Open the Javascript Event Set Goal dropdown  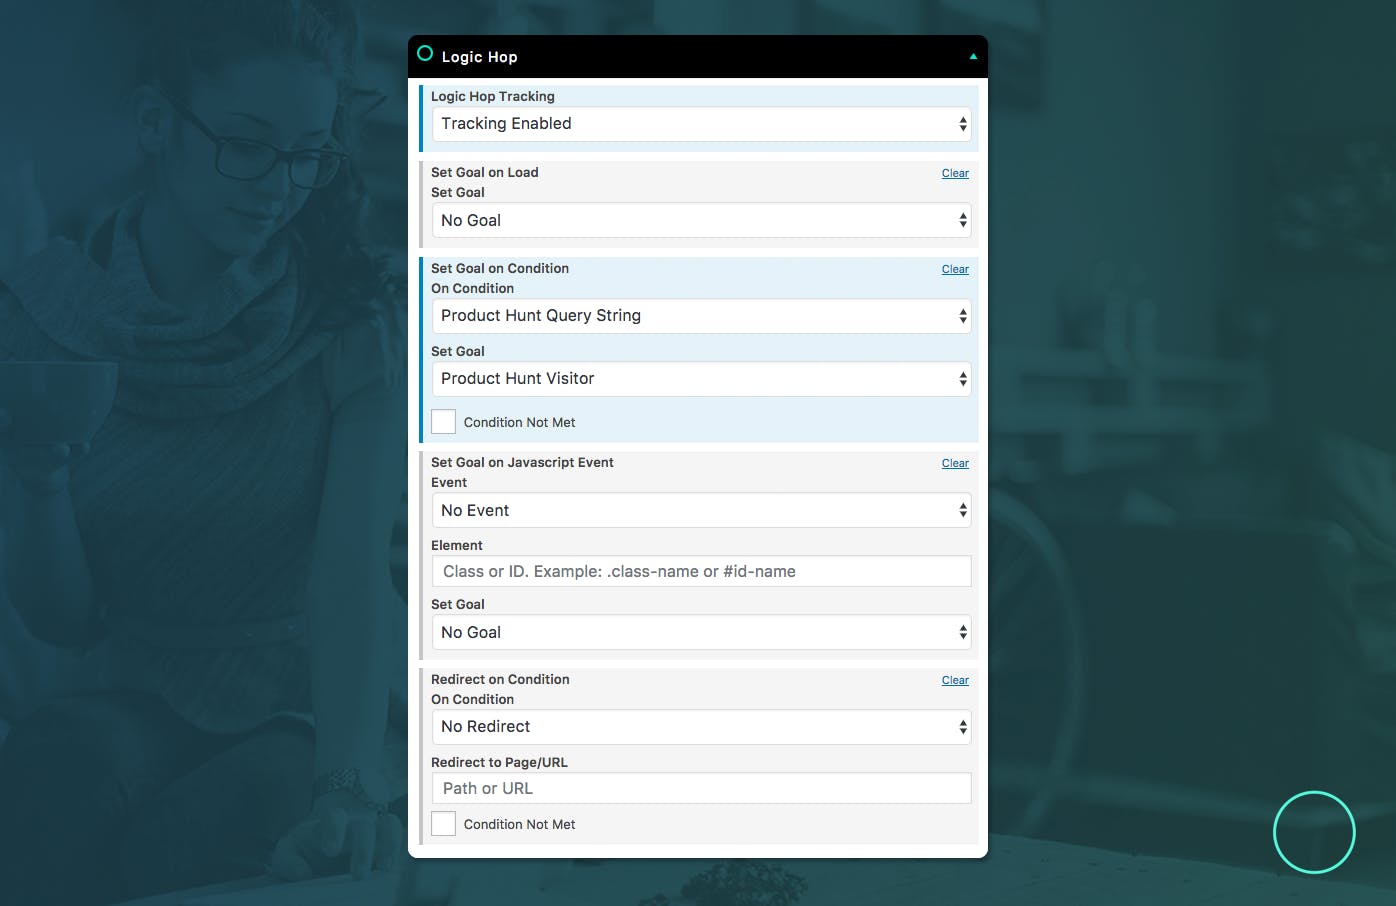[x=701, y=632]
